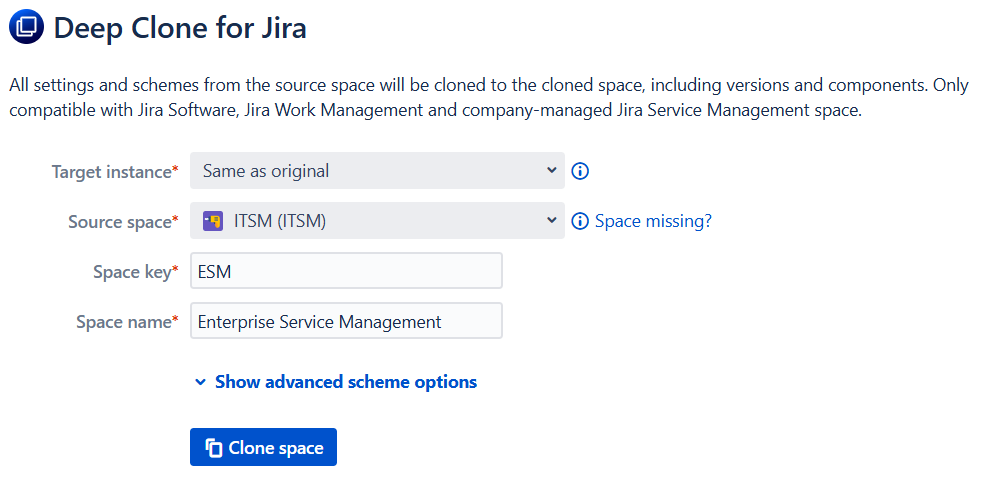Click into the Enterprise Service Management name field
The width and height of the screenshot is (983, 479).
point(346,322)
